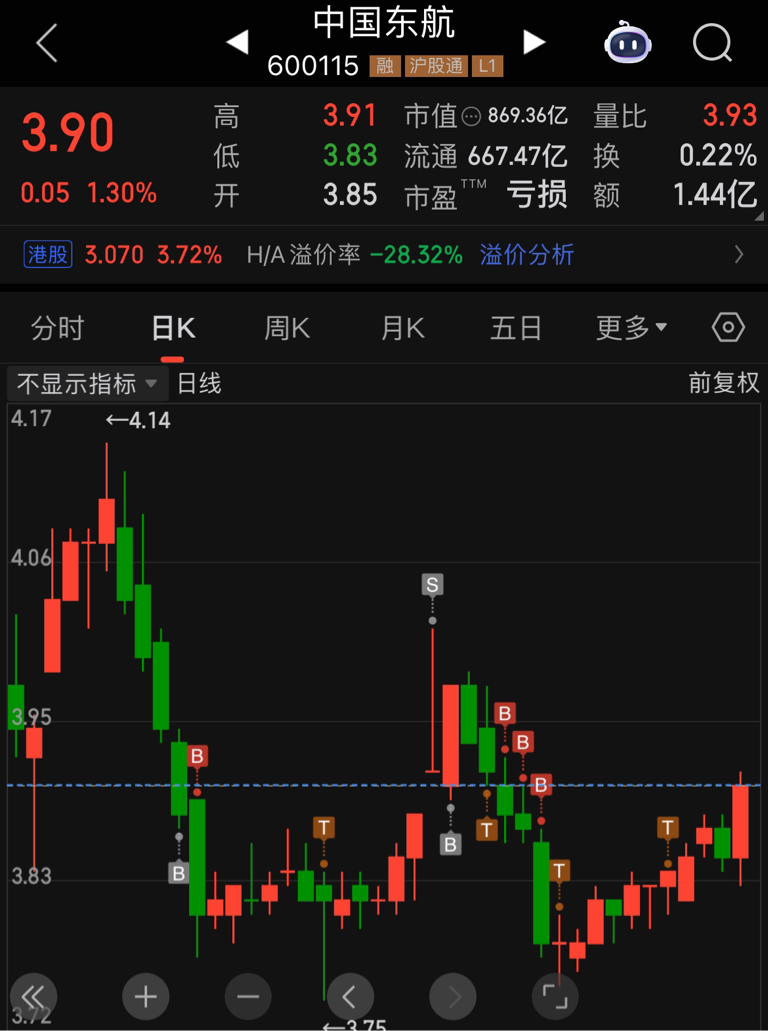The image size is (768, 1031).
Task: Expand the quote details corner triangle
Action: click(x=759, y=216)
